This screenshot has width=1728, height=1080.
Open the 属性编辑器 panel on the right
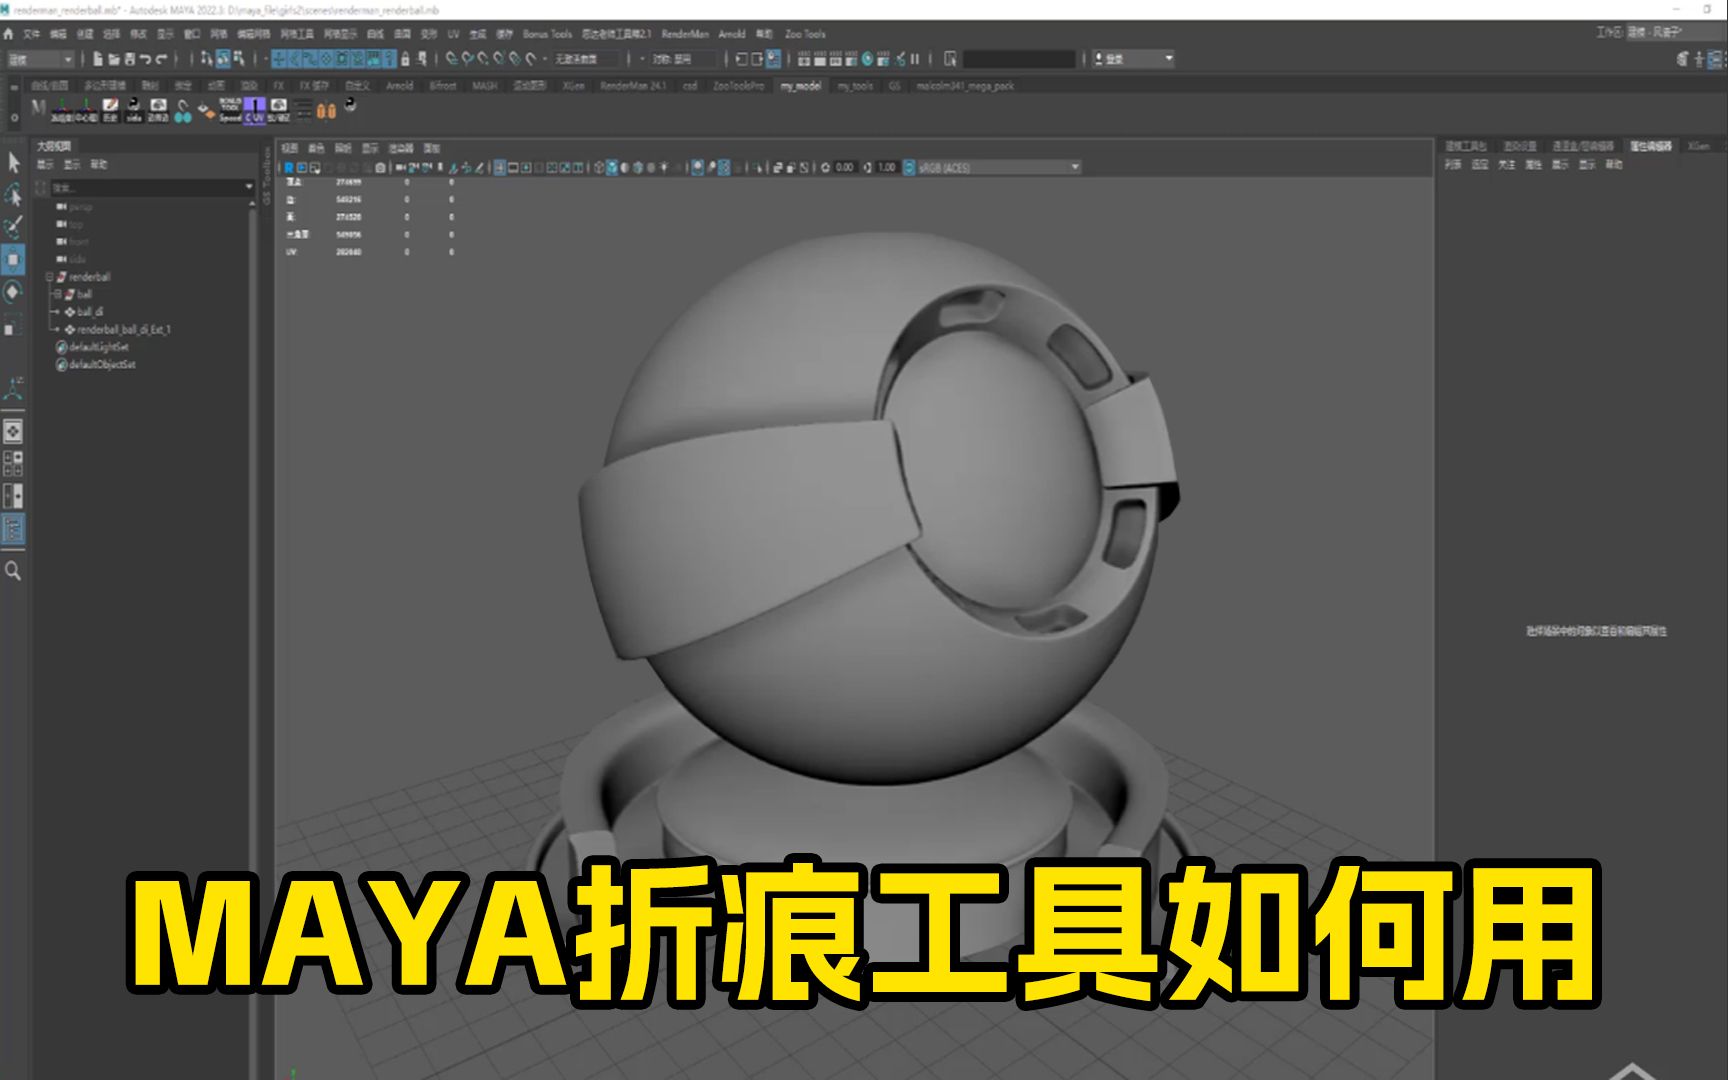(x=1652, y=147)
